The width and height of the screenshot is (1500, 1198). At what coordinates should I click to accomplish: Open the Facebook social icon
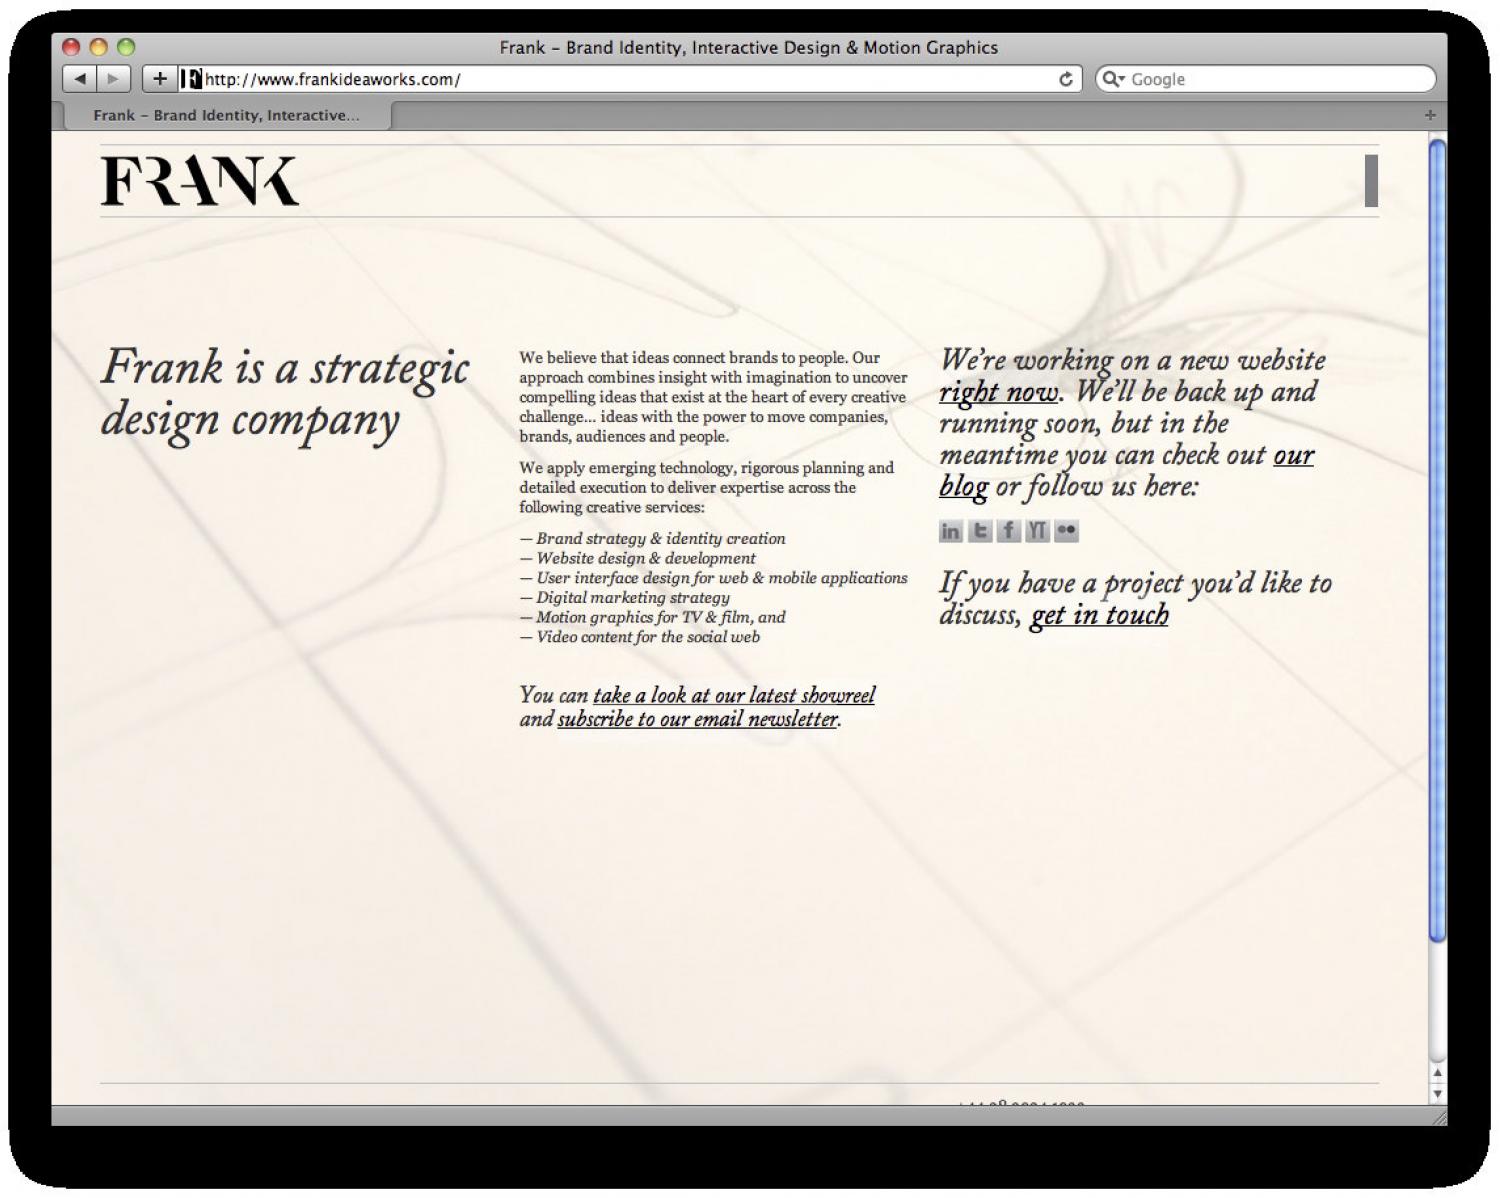coord(1008,531)
